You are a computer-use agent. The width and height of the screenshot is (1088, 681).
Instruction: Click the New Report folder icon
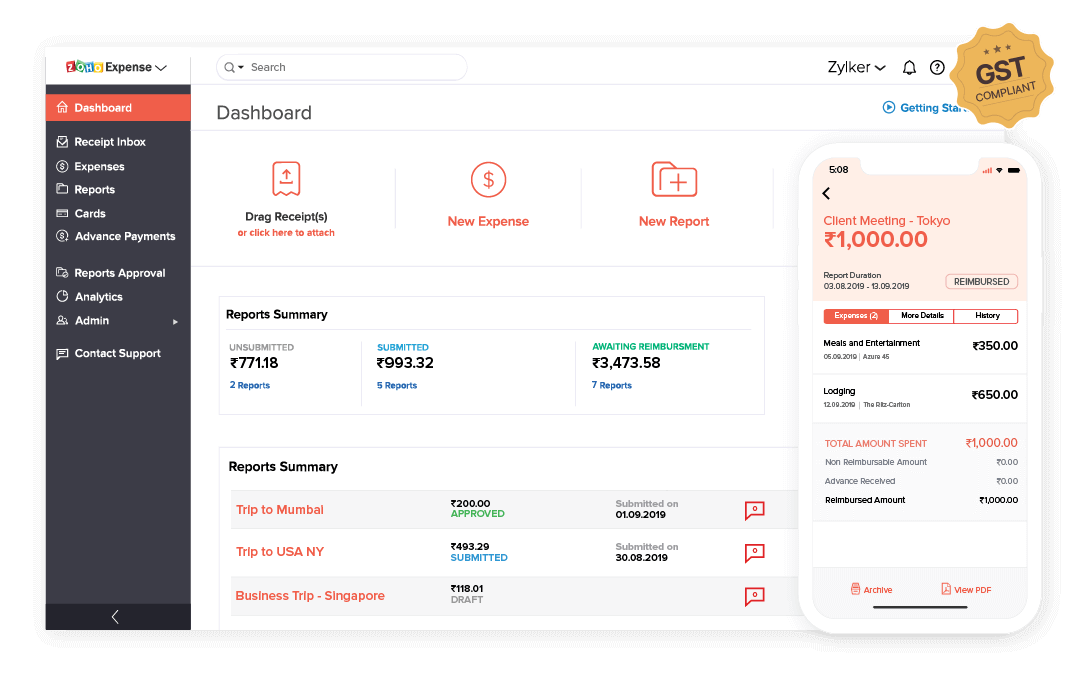click(x=674, y=180)
